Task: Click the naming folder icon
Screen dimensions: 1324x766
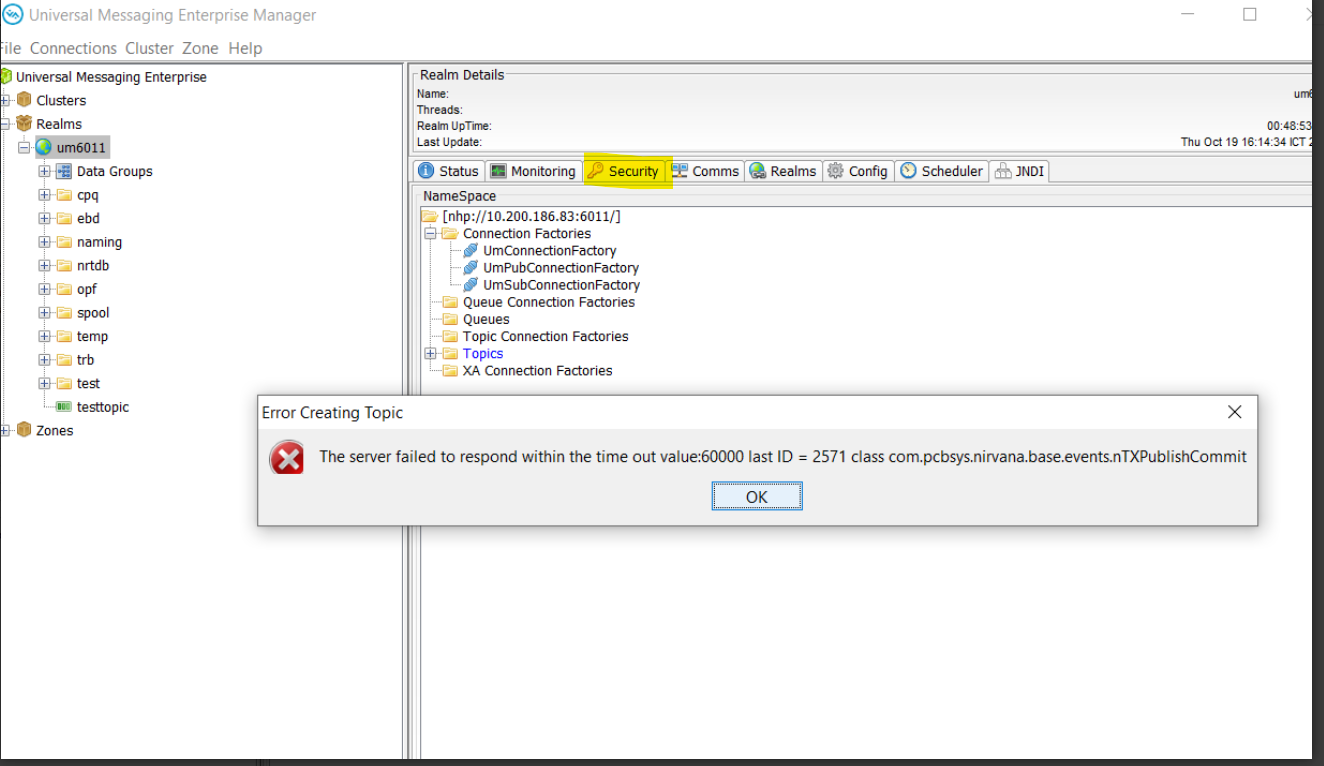Action: [64, 242]
